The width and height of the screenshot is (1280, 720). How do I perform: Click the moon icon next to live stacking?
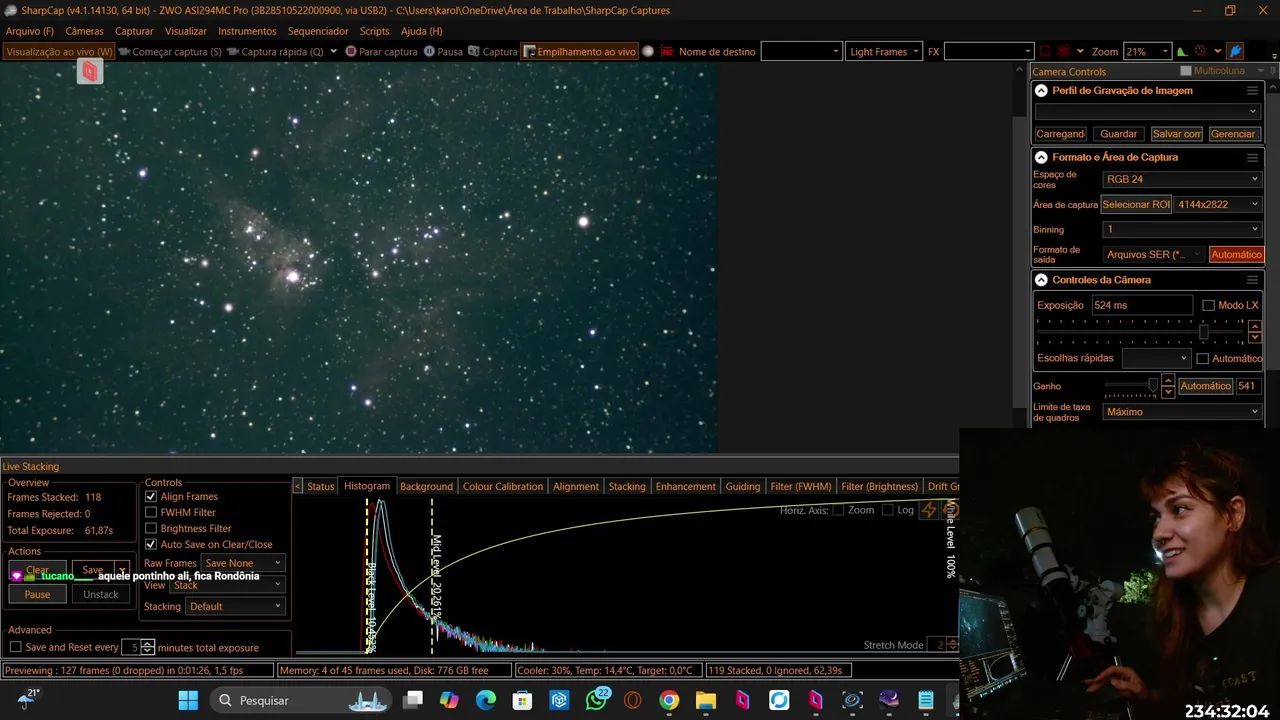(x=648, y=51)
